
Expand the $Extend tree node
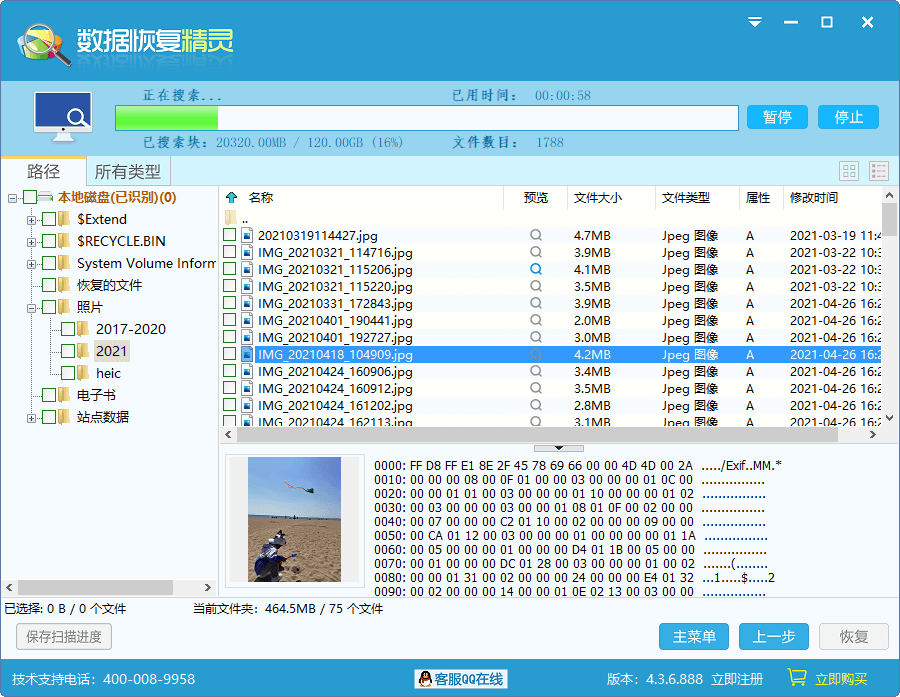[32, 220]
